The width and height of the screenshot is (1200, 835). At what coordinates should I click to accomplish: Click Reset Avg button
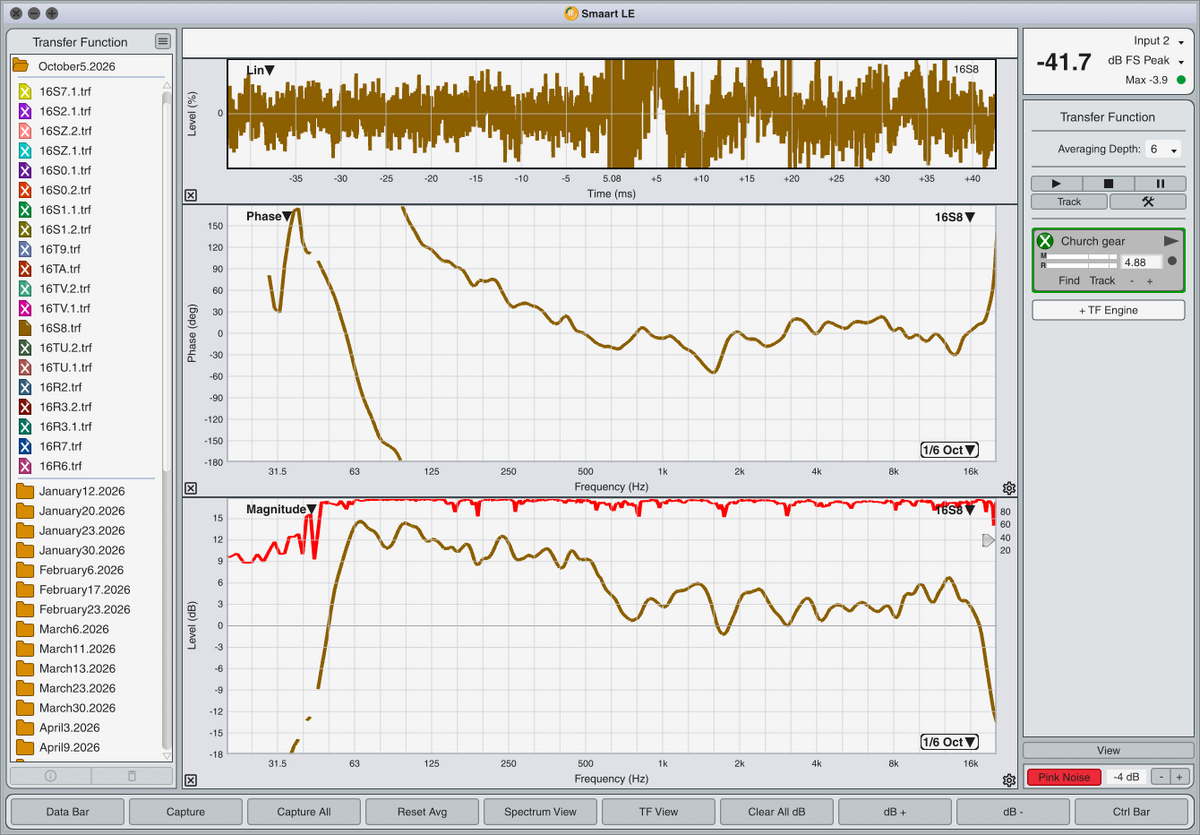[422, 812]
